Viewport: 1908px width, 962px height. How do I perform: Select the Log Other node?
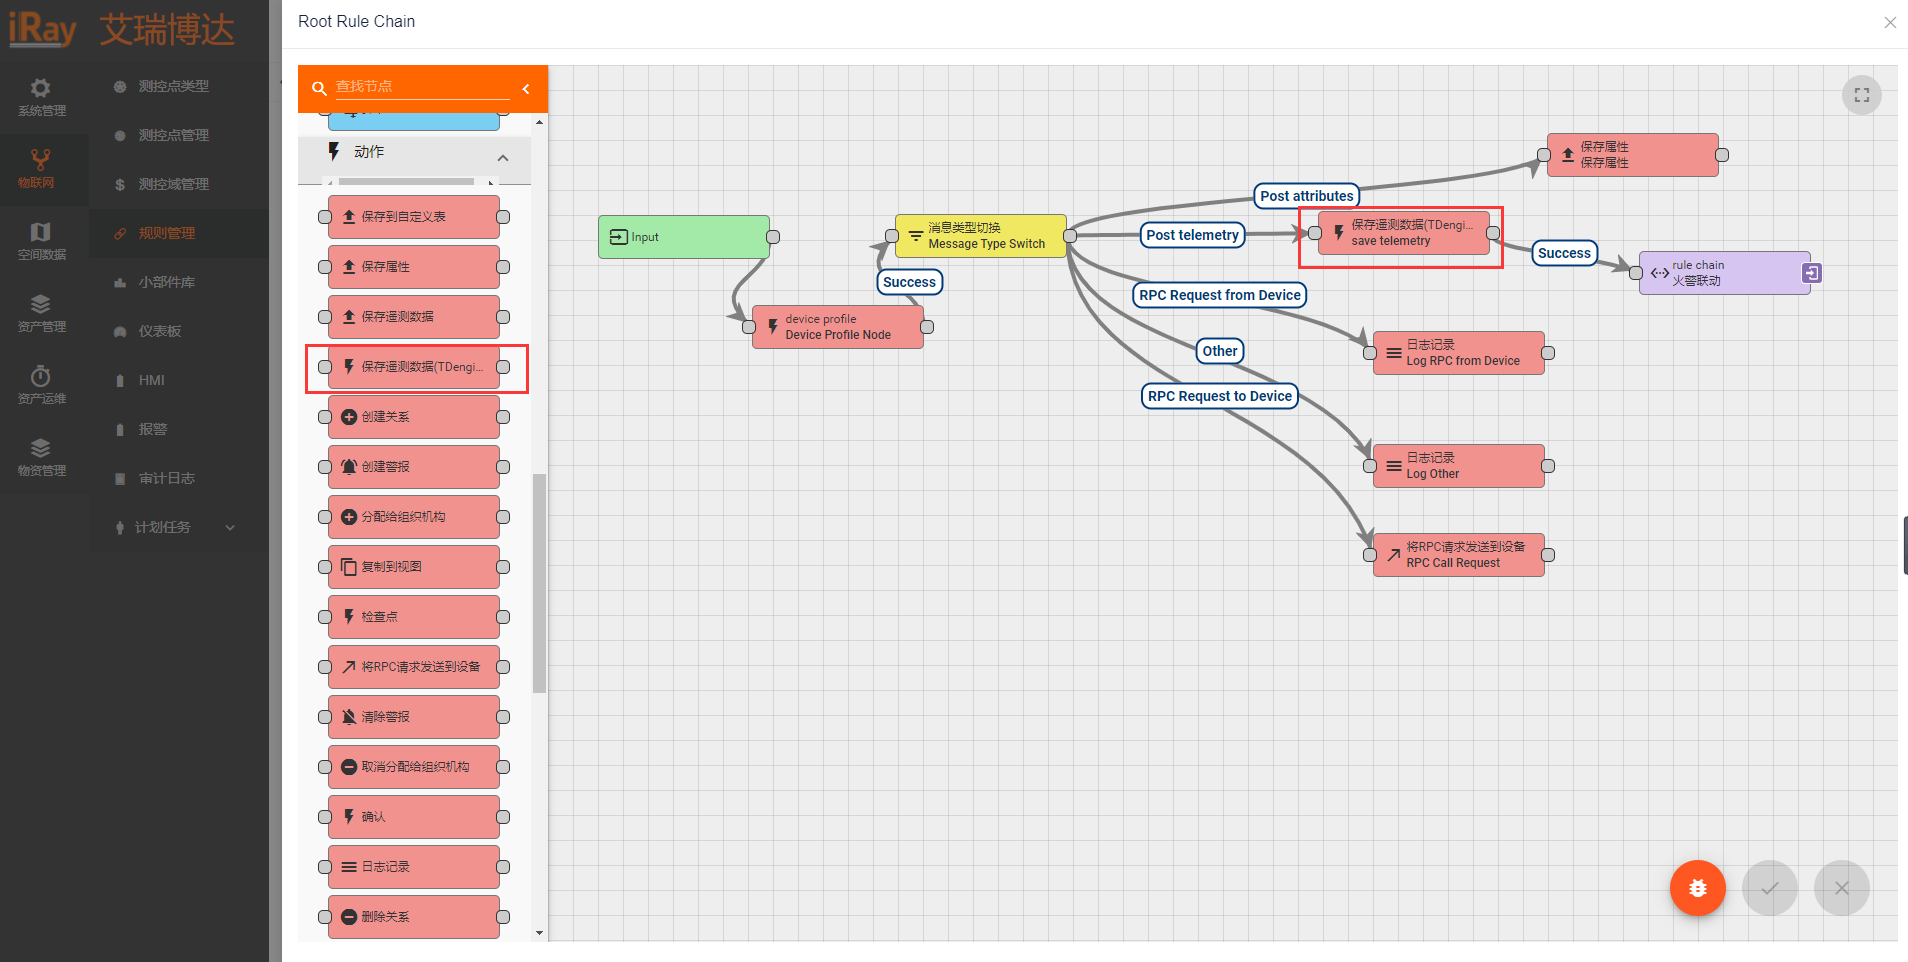[1459, 466]
